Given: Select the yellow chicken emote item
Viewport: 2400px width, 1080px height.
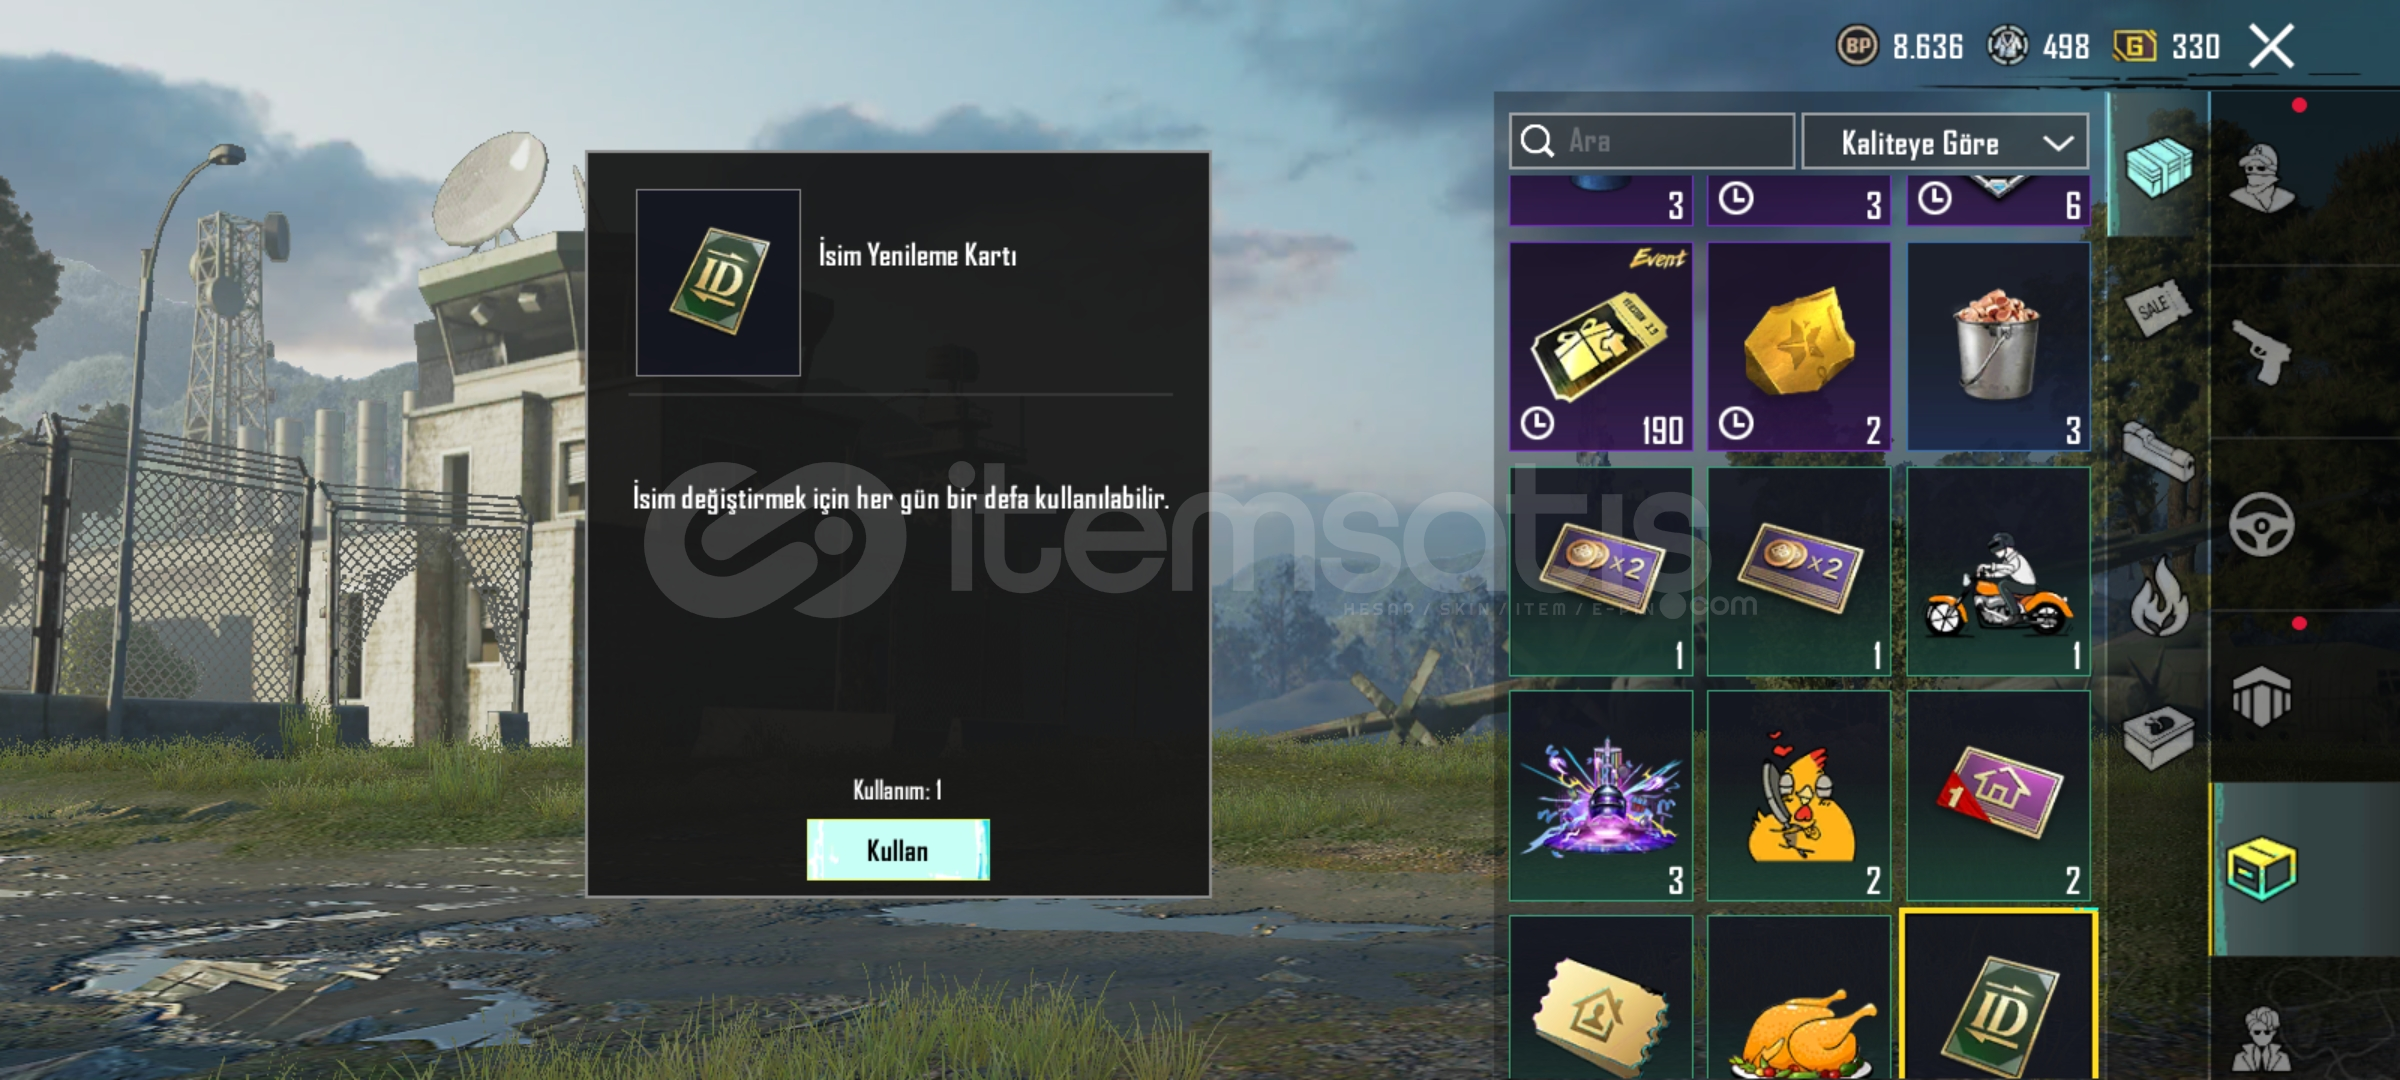Looking at the screenshot, I should pos(1799,796).
